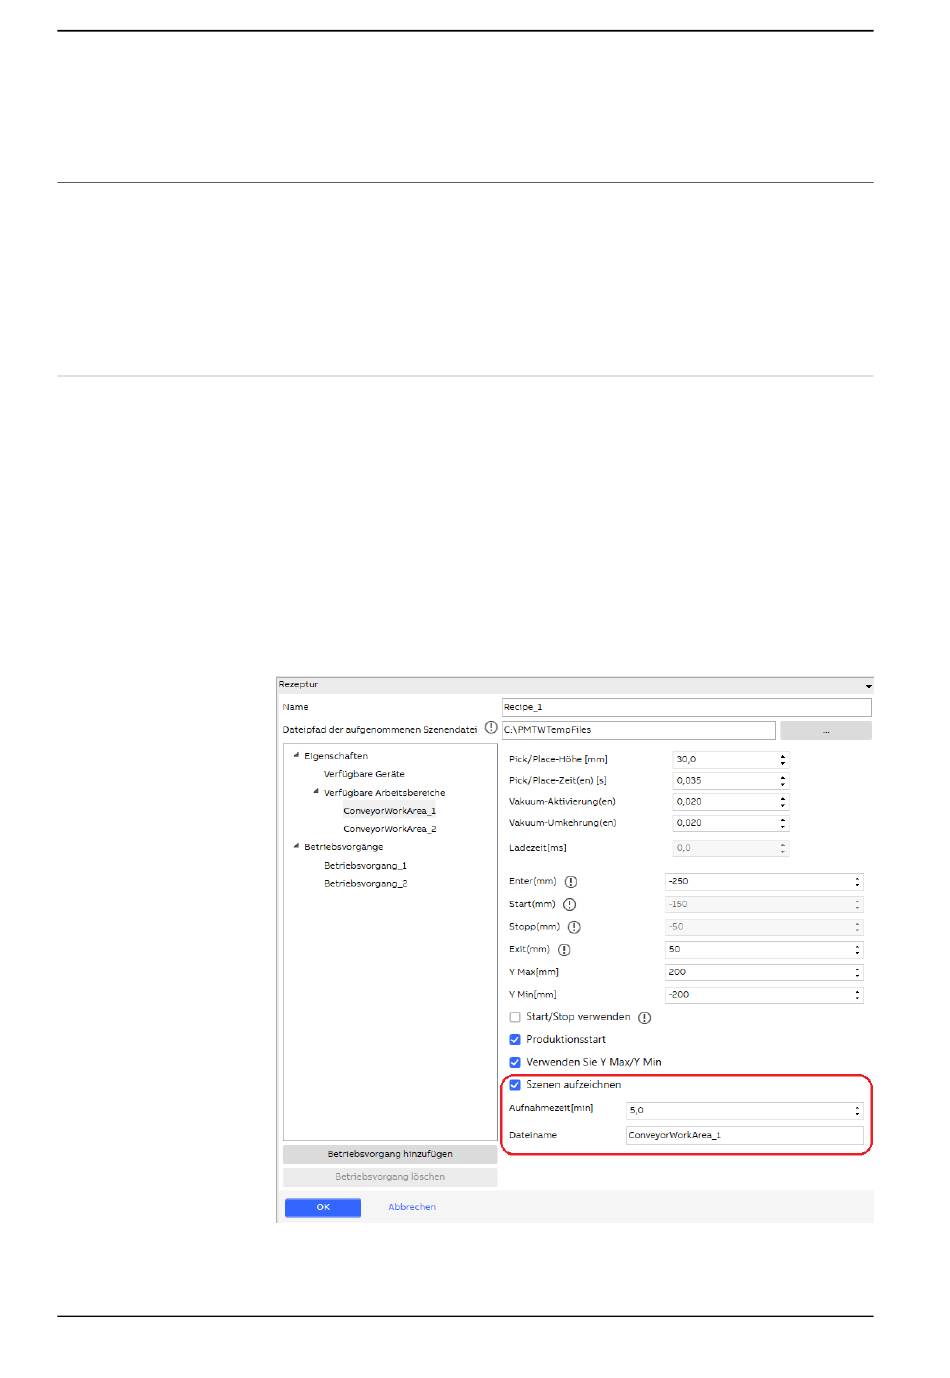Click info icon next to Start/Stop verwenden

(x=645, y=1018)
